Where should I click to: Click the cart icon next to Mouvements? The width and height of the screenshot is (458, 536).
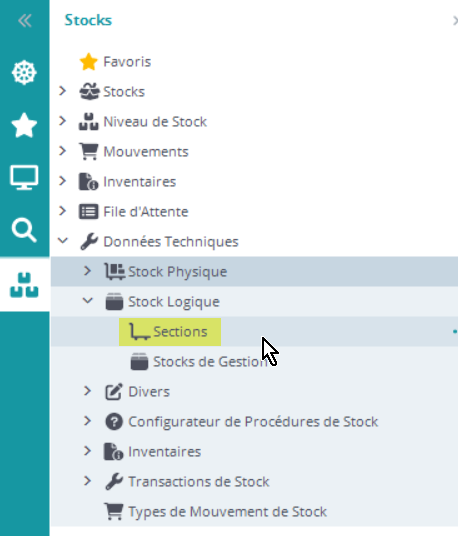89,151
